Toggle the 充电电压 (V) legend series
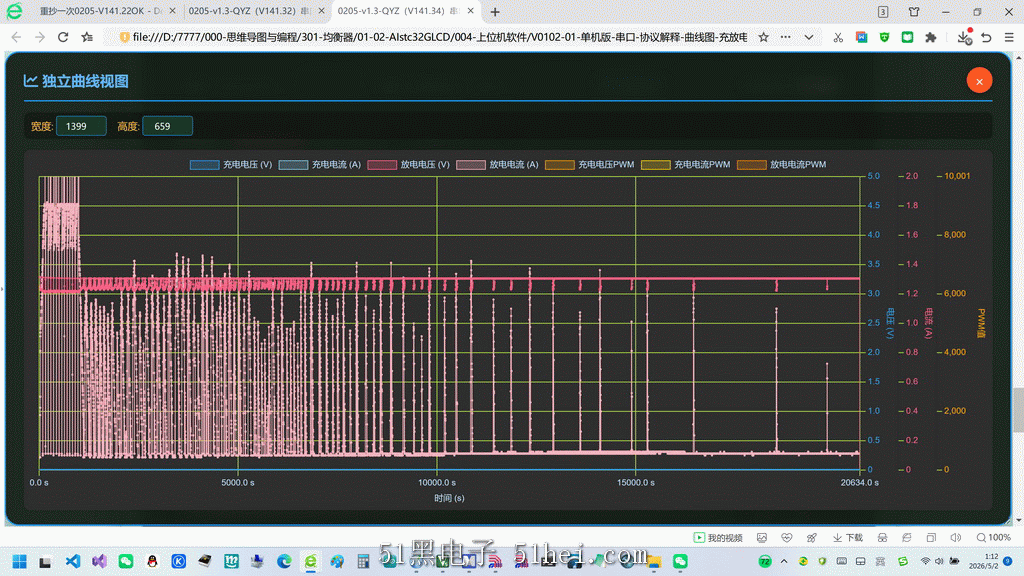 pos(231,165)
